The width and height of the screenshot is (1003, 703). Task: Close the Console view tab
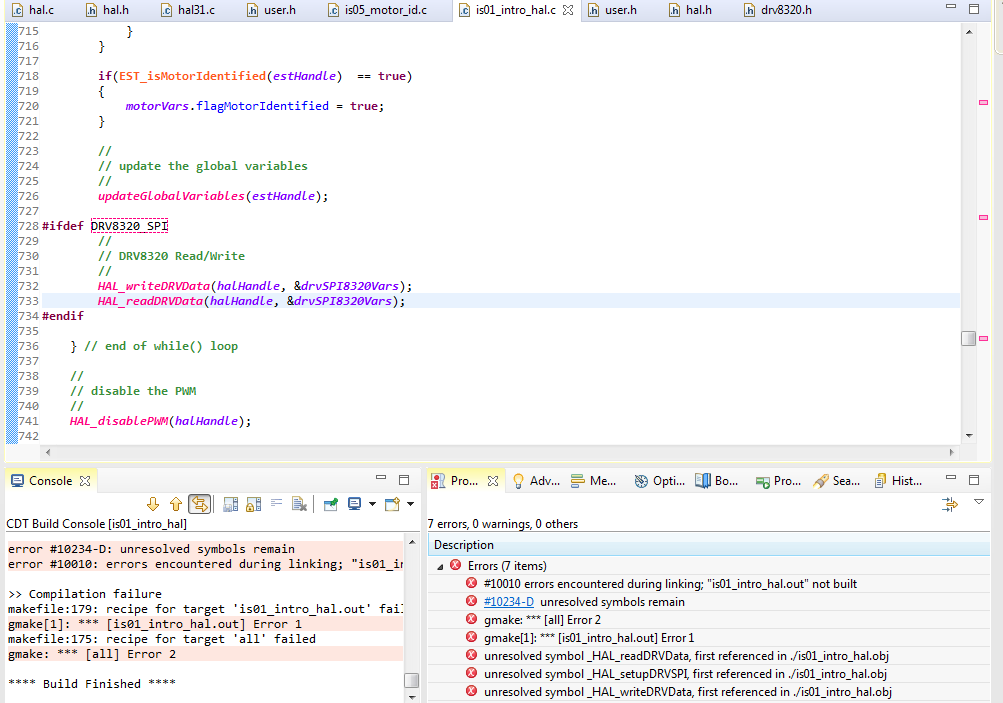[x=85, y=481]
